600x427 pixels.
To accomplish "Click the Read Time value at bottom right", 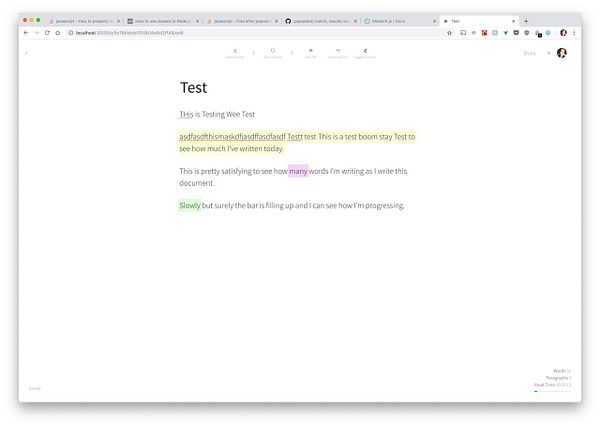I will click(x=563, y=385).
